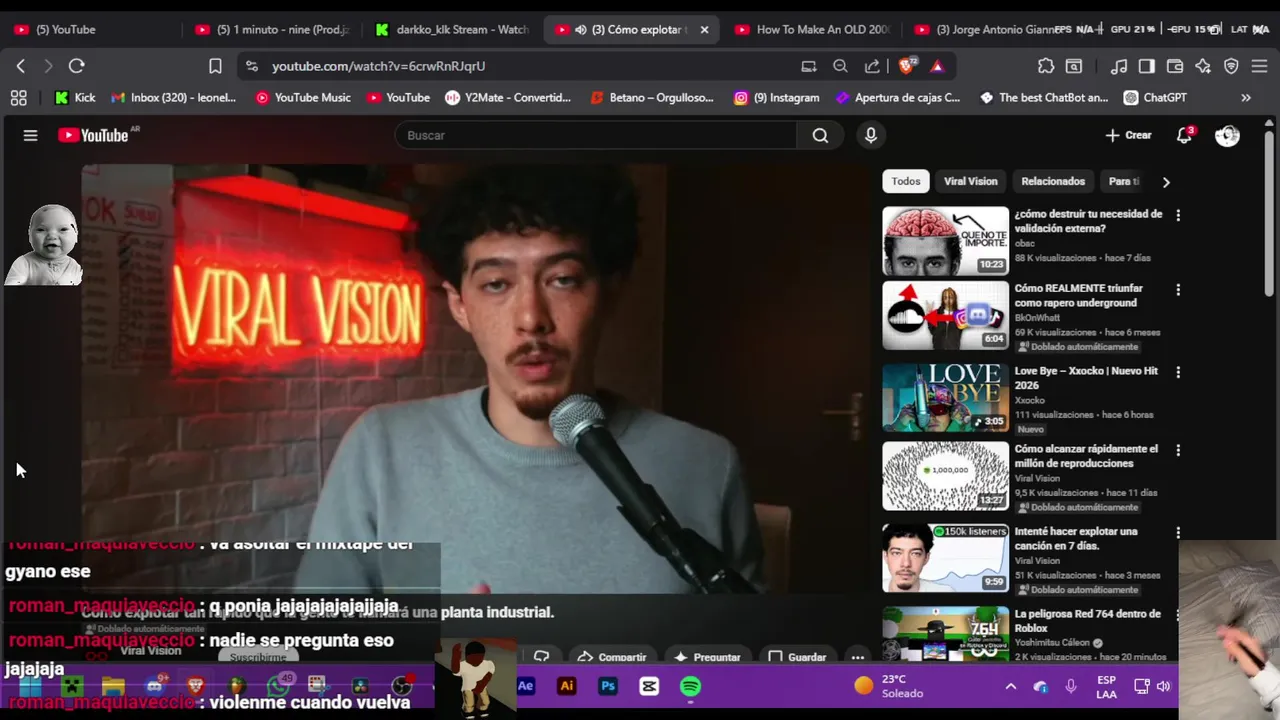Open 'Love Bye' video thumbnail
Screen dimensions: 1280x720
[x=945, y=397]
